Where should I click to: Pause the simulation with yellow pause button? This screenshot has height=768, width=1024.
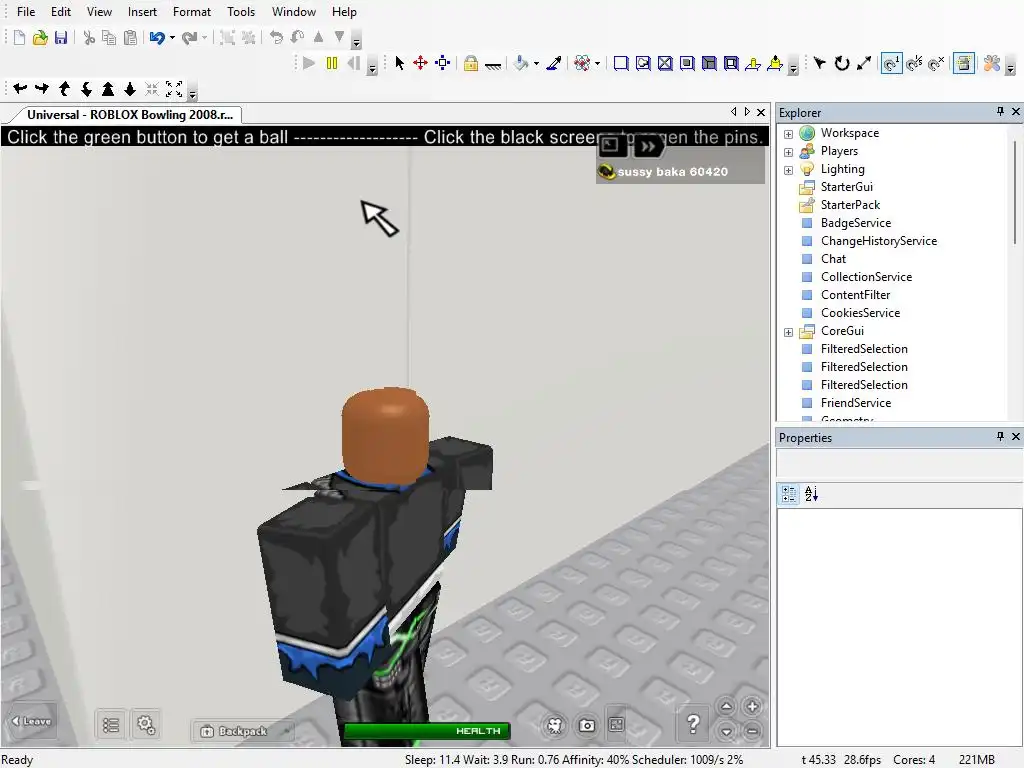click(x=332, y=63)
